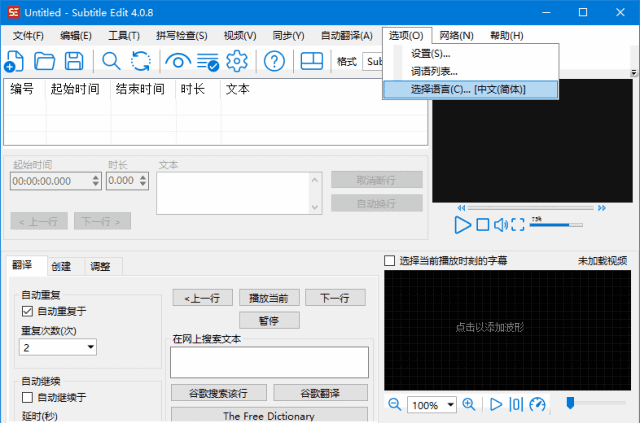640x423 pixels.
Task: Click the <上一行 button in translate panel
Action: click(202, 298)
